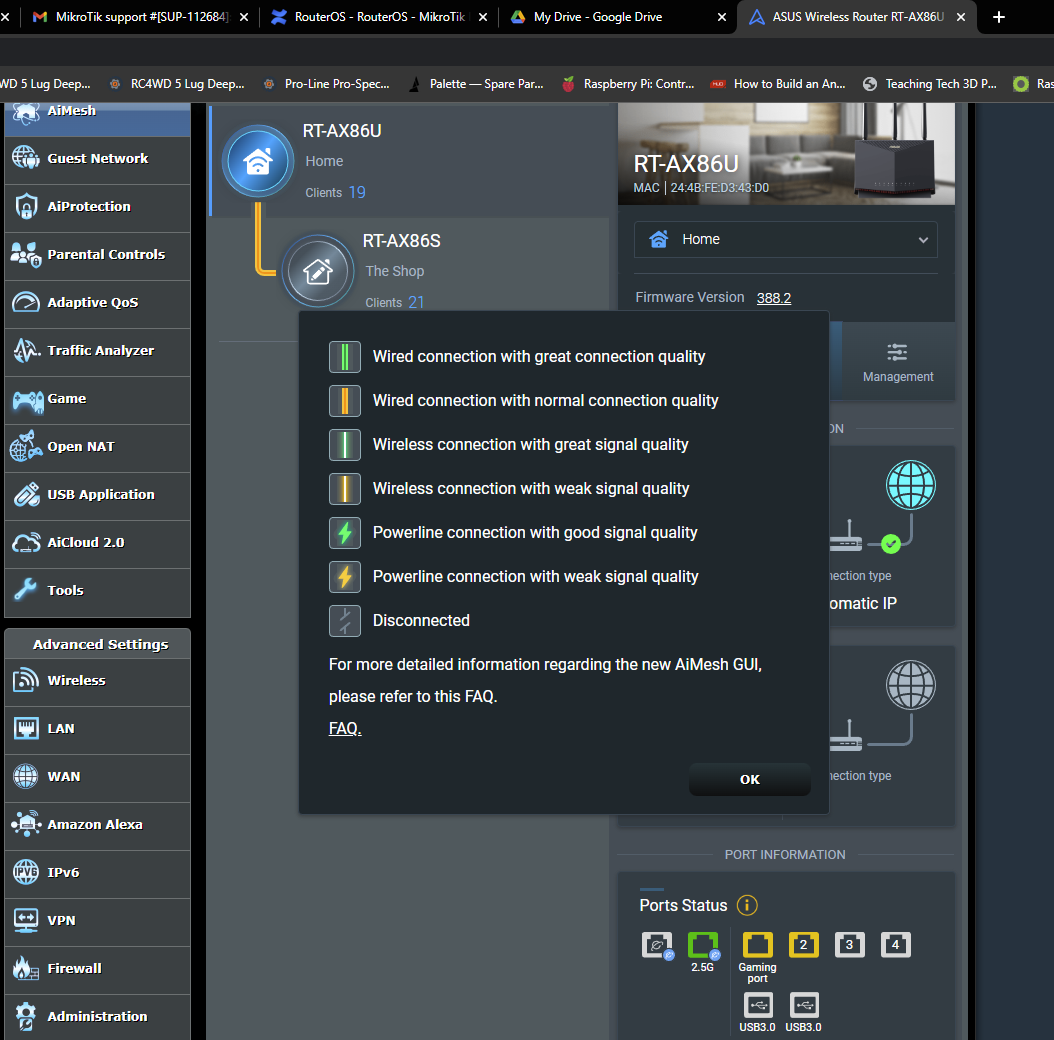This screenshot has width=1054, height=1040.
Task: Switch to the Management tab
Action: tap(897, 363)
